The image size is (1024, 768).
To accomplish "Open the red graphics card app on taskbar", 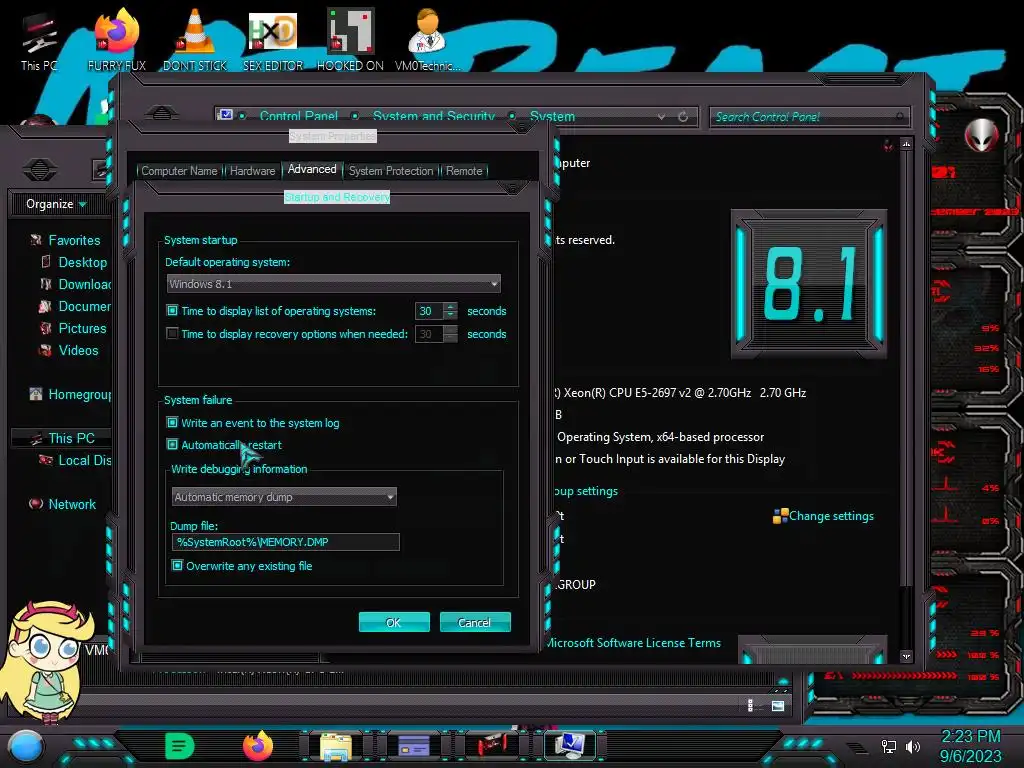I will [x=492, y=746].
